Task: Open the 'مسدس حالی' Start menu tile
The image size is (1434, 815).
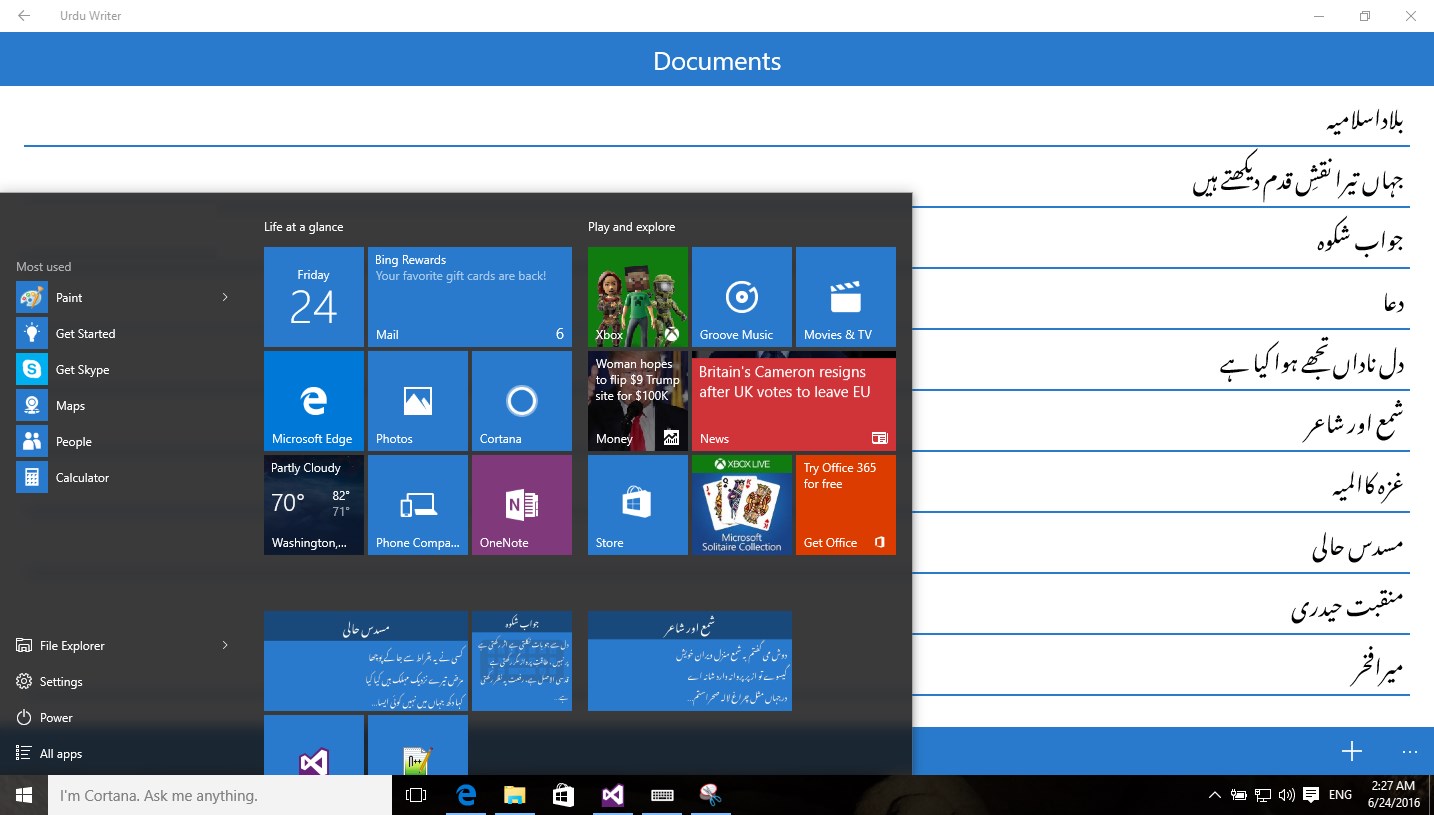Action: [366, 661]
